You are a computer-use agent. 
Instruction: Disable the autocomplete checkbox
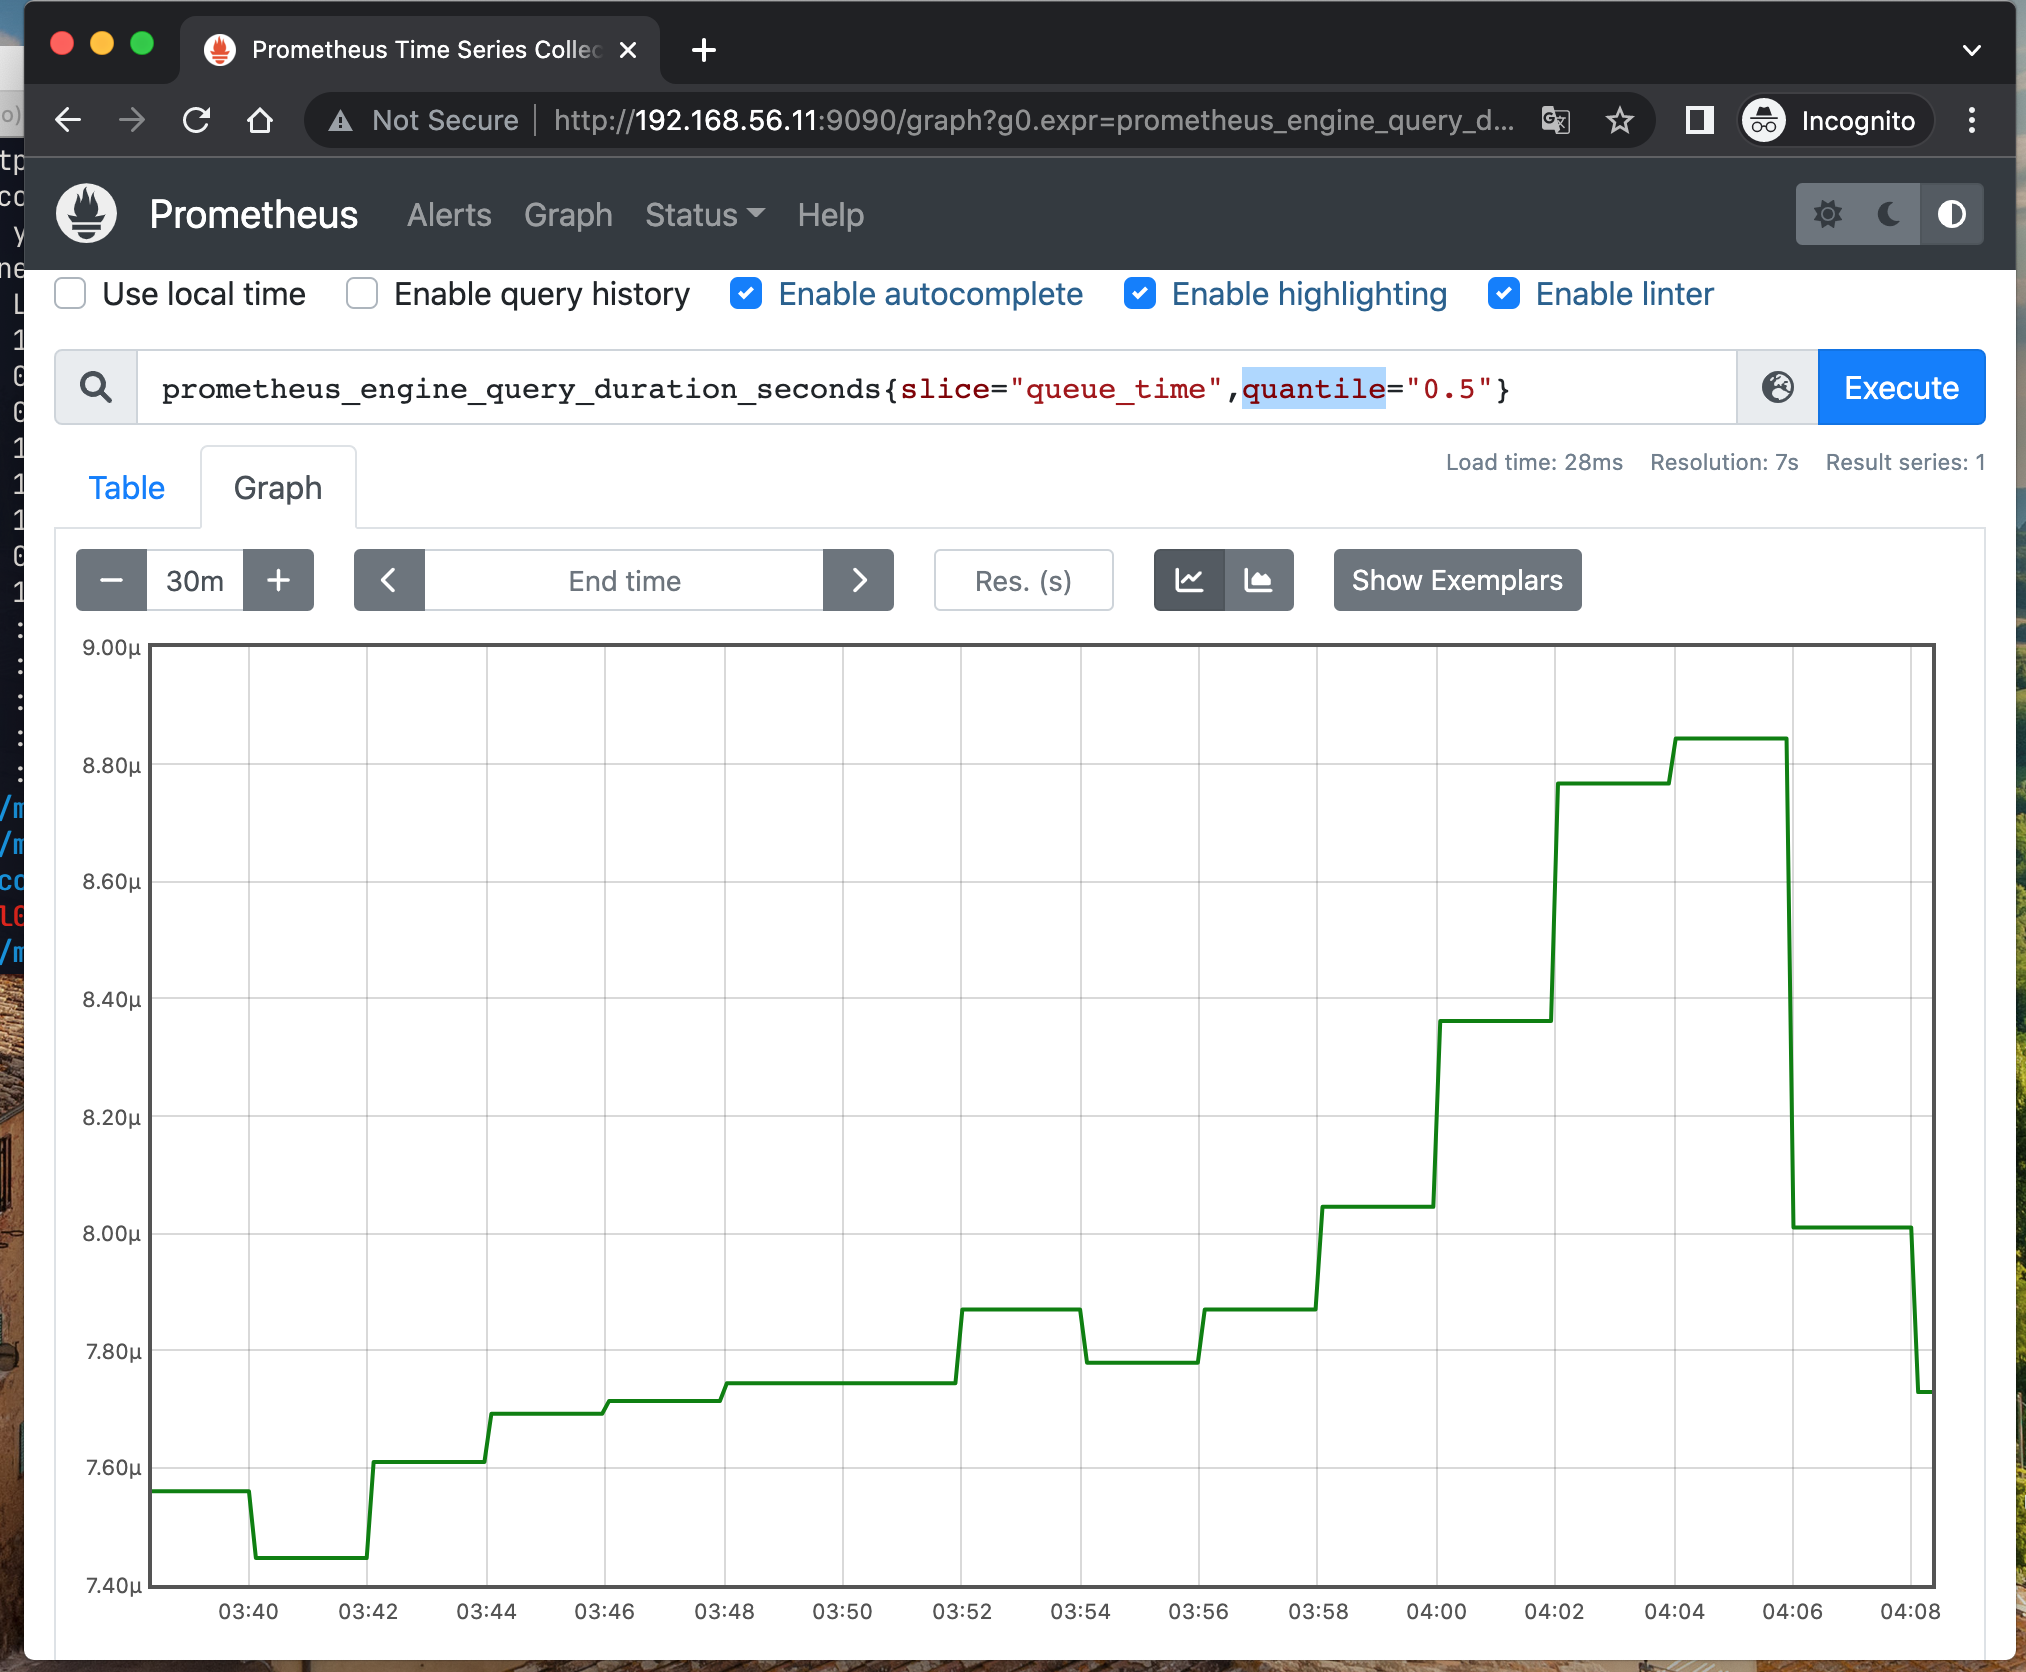pyautogui.click(x=746, y=294)
